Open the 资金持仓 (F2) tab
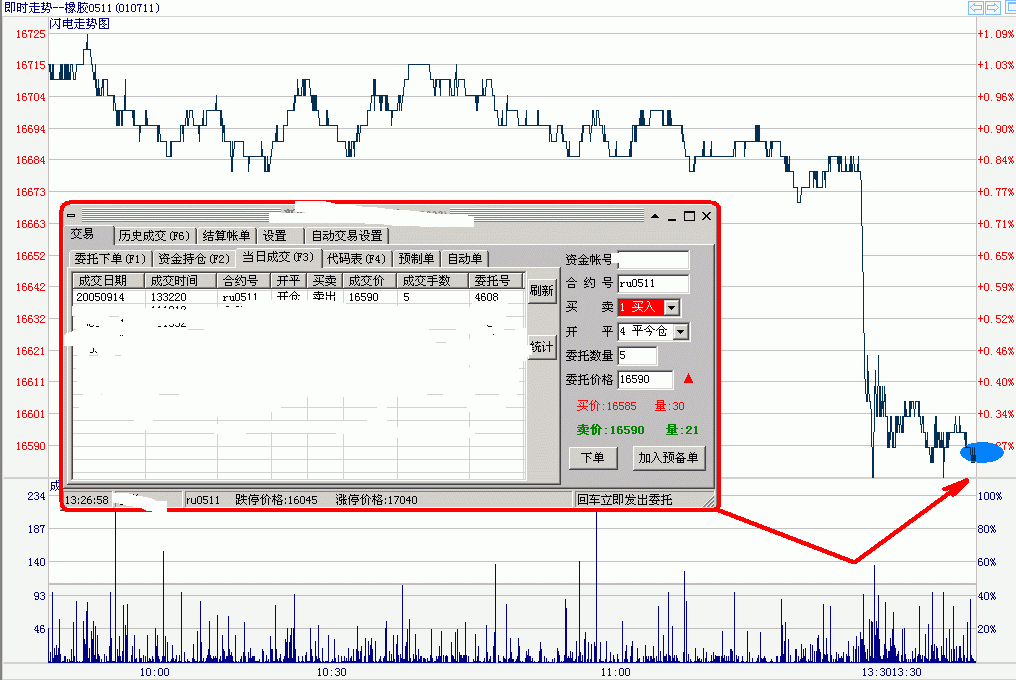 (x=194, y=259)
